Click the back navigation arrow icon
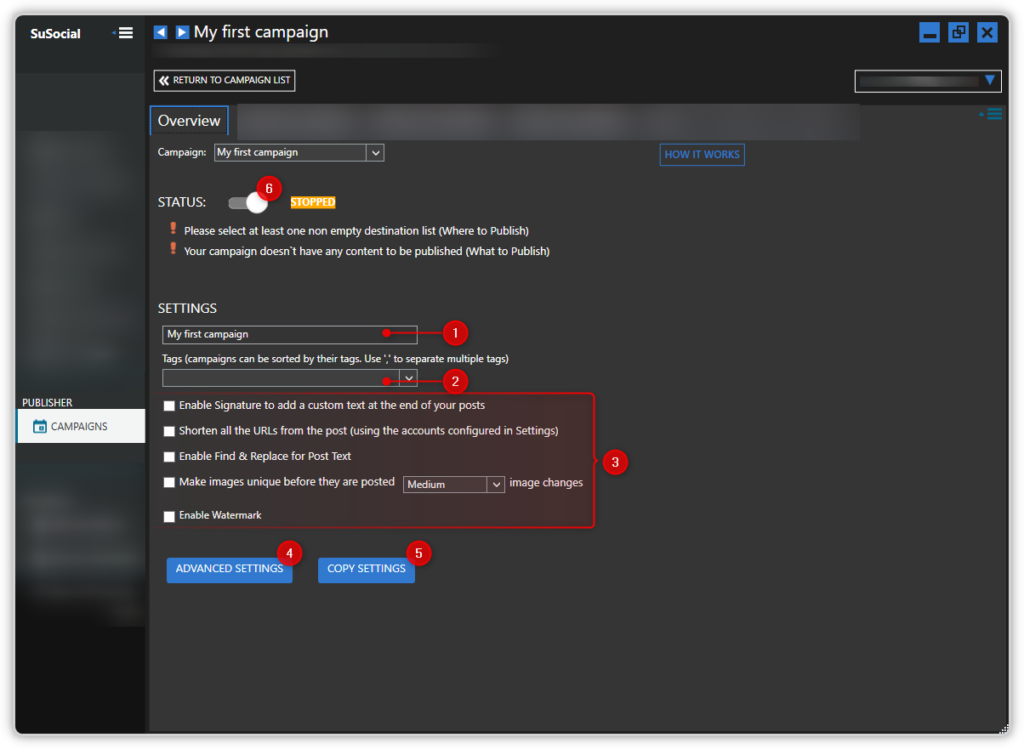 pyautogui.click(x=161, y=31)
